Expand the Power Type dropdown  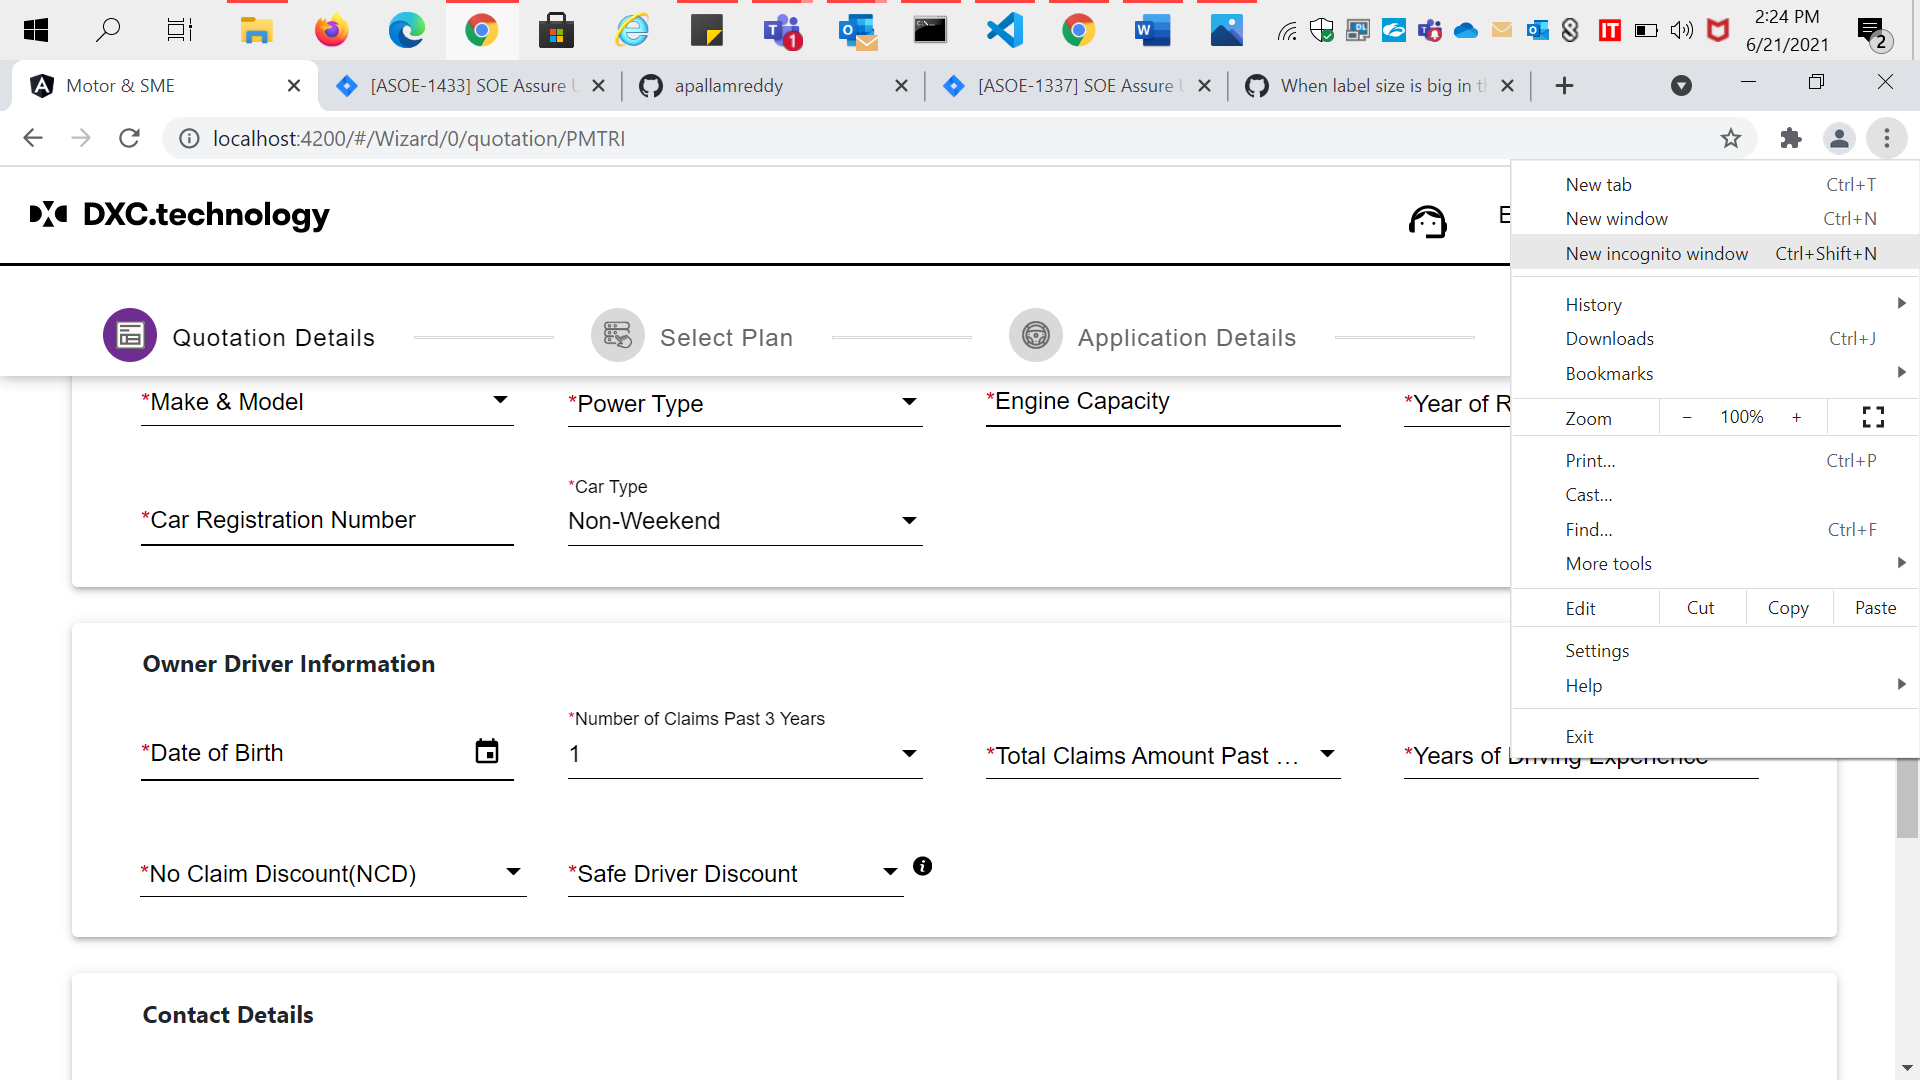click(908, 402)
